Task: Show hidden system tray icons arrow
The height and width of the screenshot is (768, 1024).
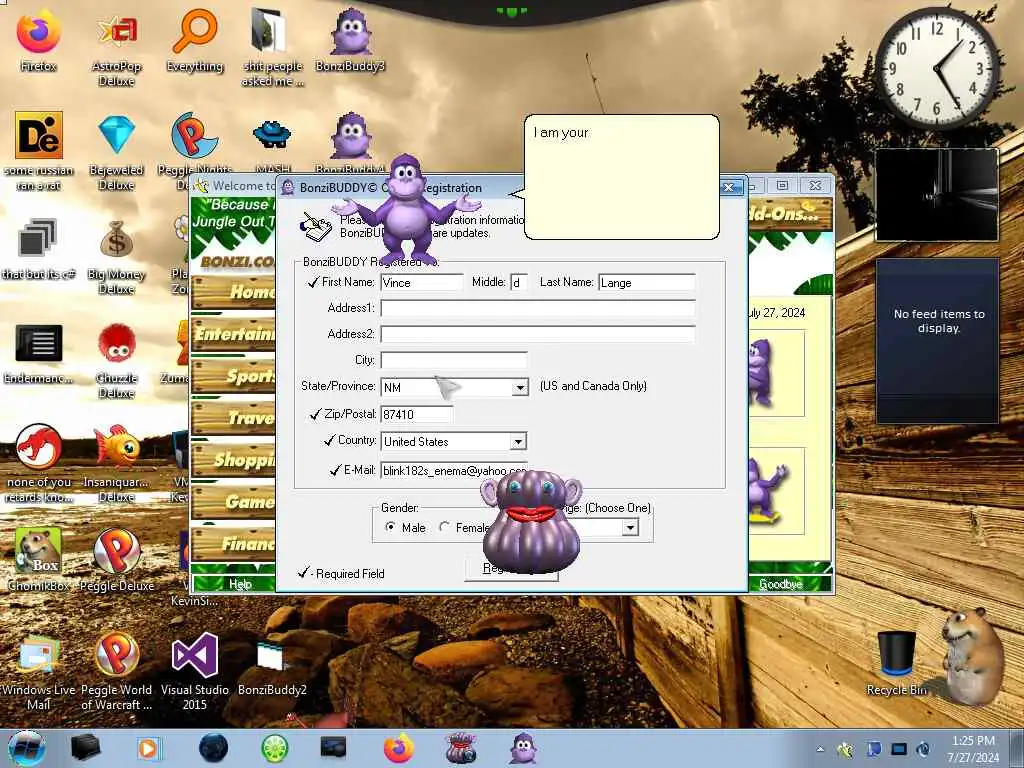Action: click(820, 749)
